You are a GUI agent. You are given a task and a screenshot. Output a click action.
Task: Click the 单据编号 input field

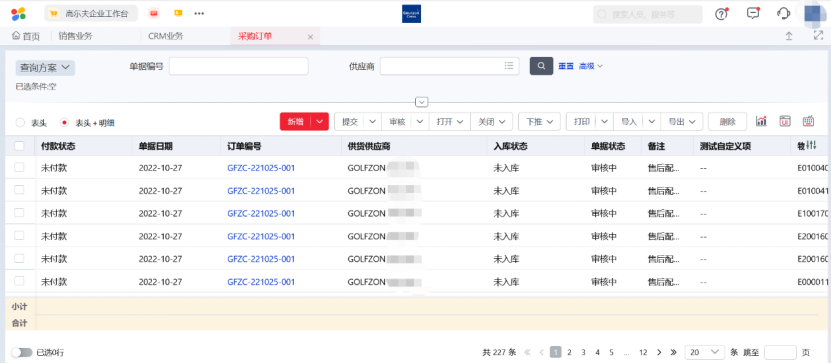[x=238, y=66]
